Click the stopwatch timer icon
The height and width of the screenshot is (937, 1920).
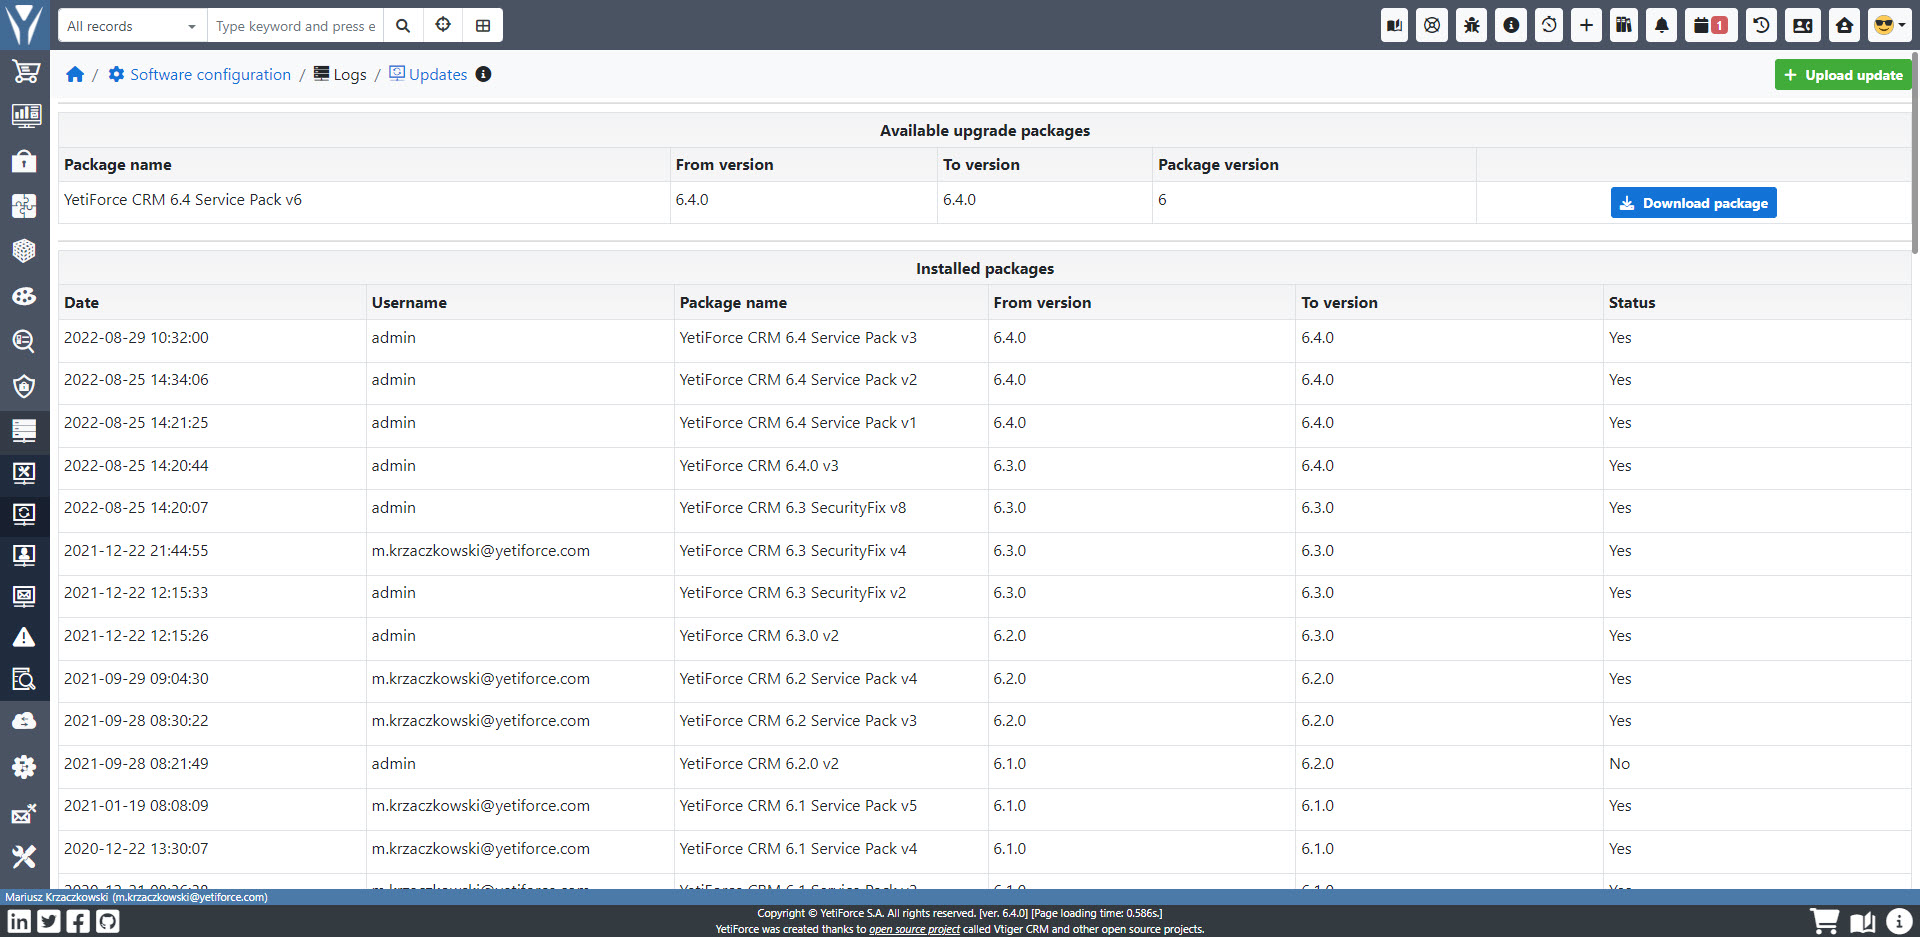click(x=1549, y=25)
